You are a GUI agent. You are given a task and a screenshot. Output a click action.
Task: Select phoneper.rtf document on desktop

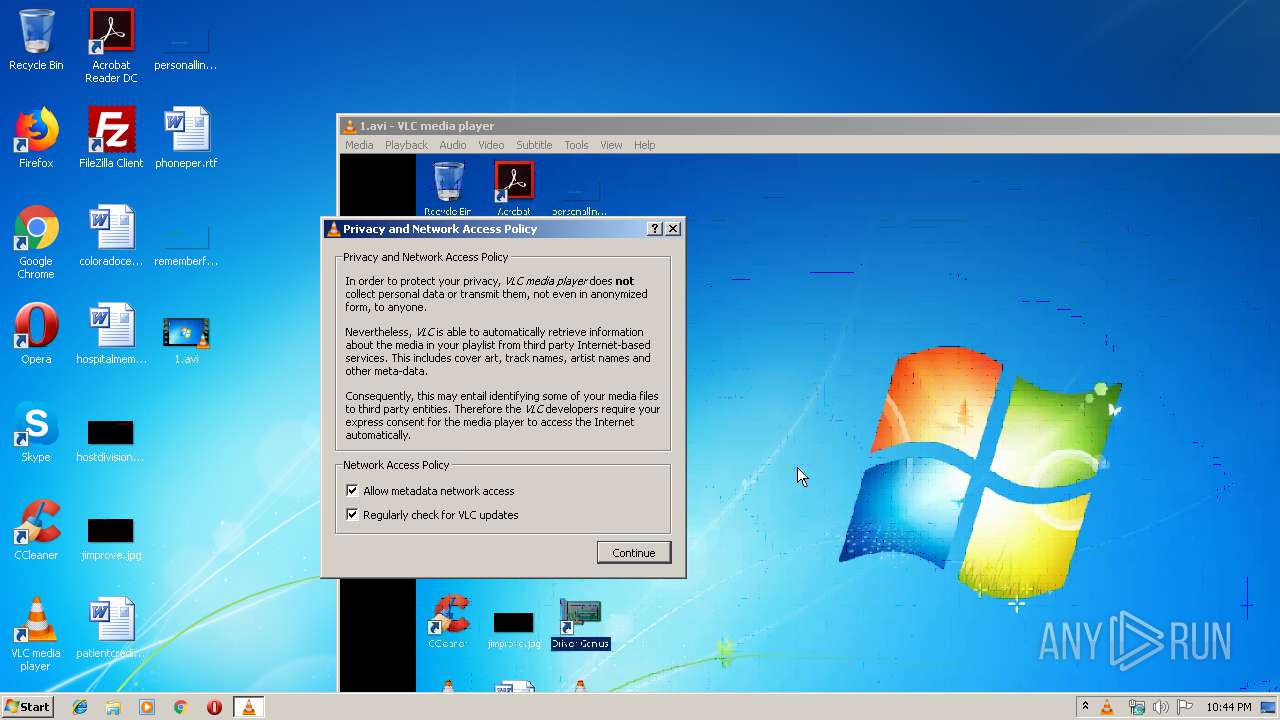pos(186,138)
